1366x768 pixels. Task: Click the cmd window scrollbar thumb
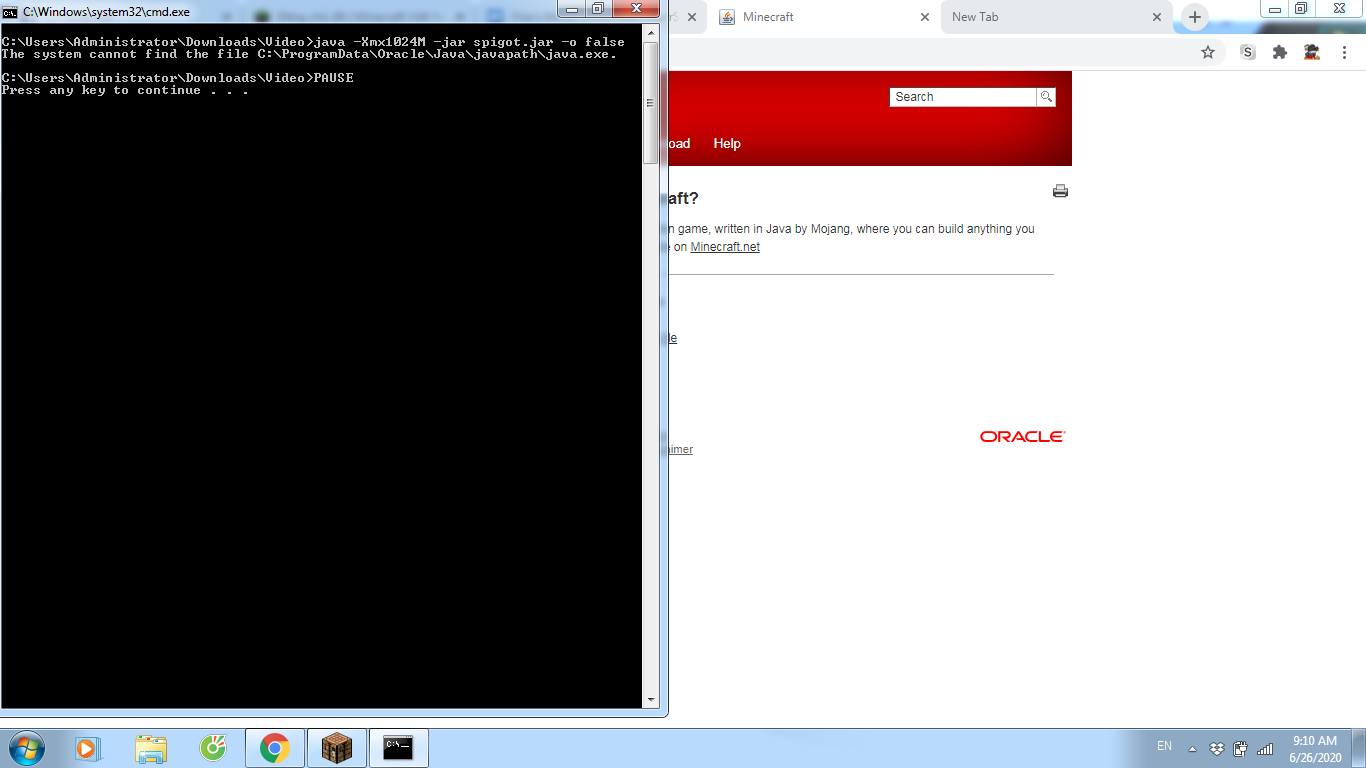[x=651, y=103]
